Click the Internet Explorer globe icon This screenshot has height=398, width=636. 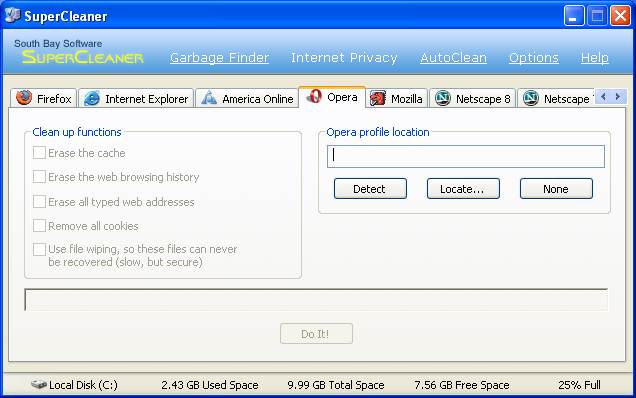click(x=92, y=98)
